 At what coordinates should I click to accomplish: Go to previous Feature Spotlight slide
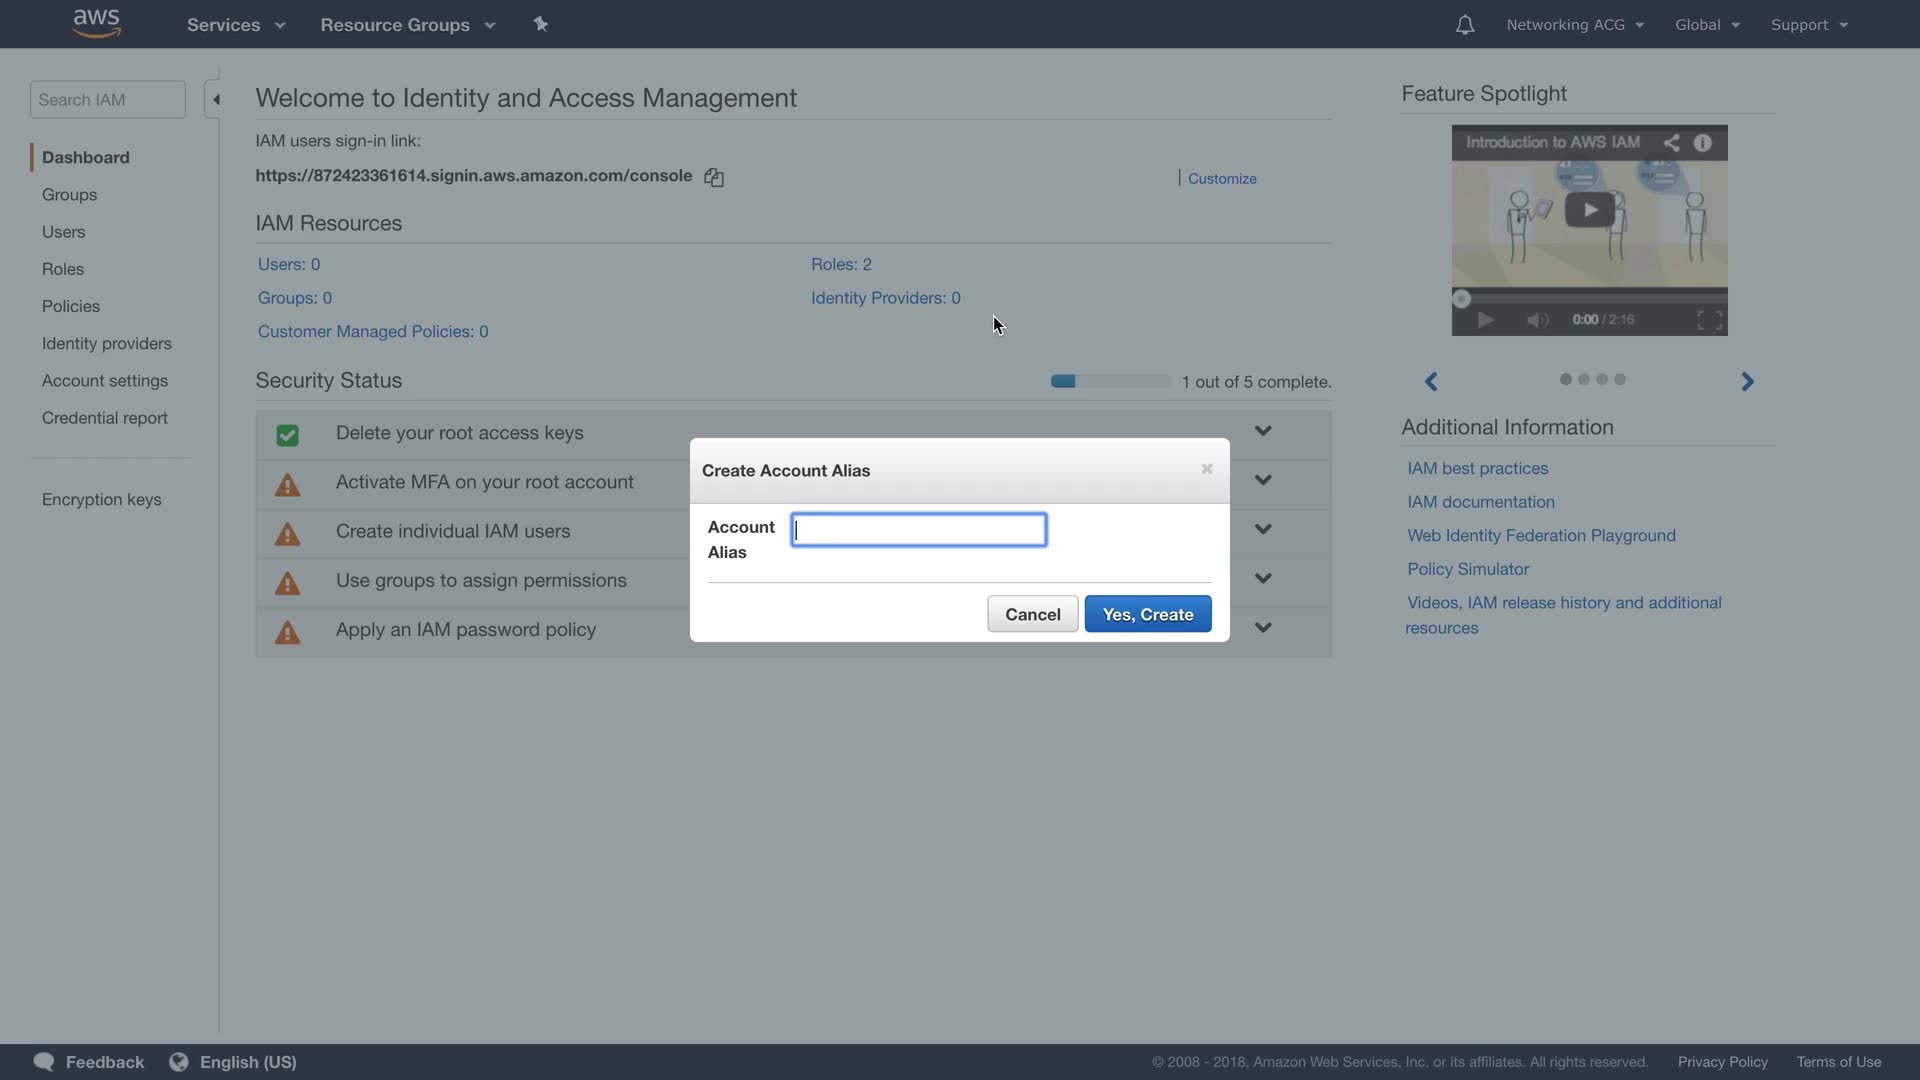point(1431,381)
